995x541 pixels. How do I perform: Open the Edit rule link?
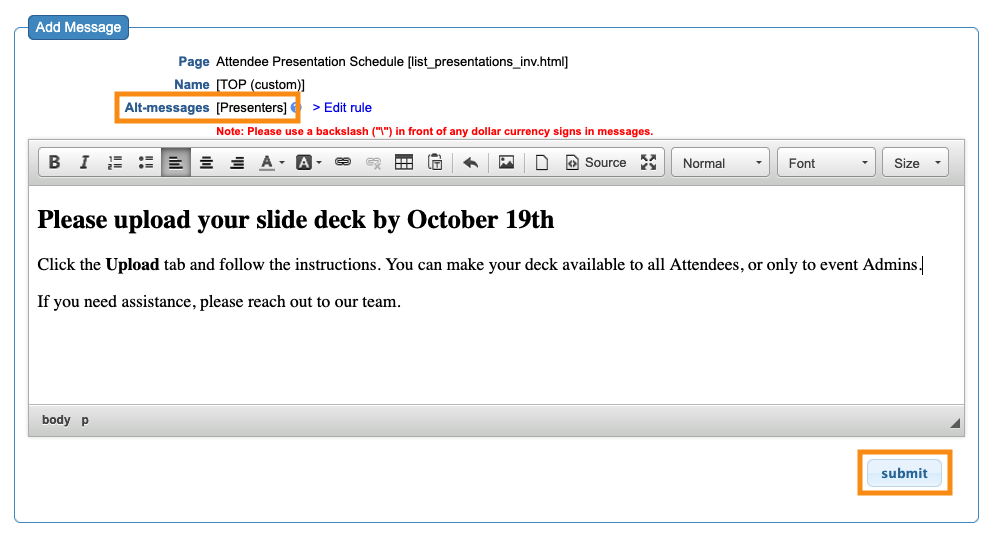point(342,108)
